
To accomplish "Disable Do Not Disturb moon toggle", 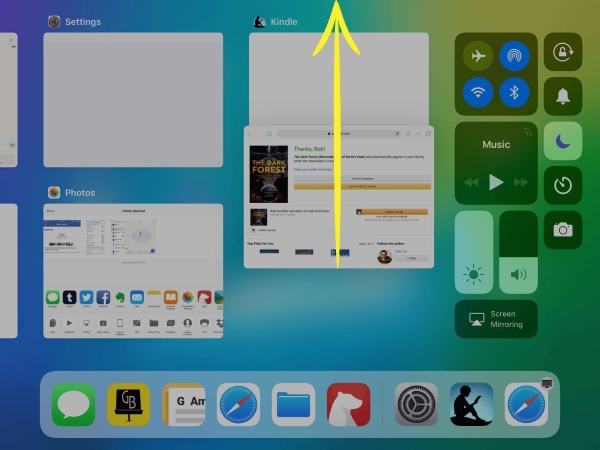I will 563,141.
